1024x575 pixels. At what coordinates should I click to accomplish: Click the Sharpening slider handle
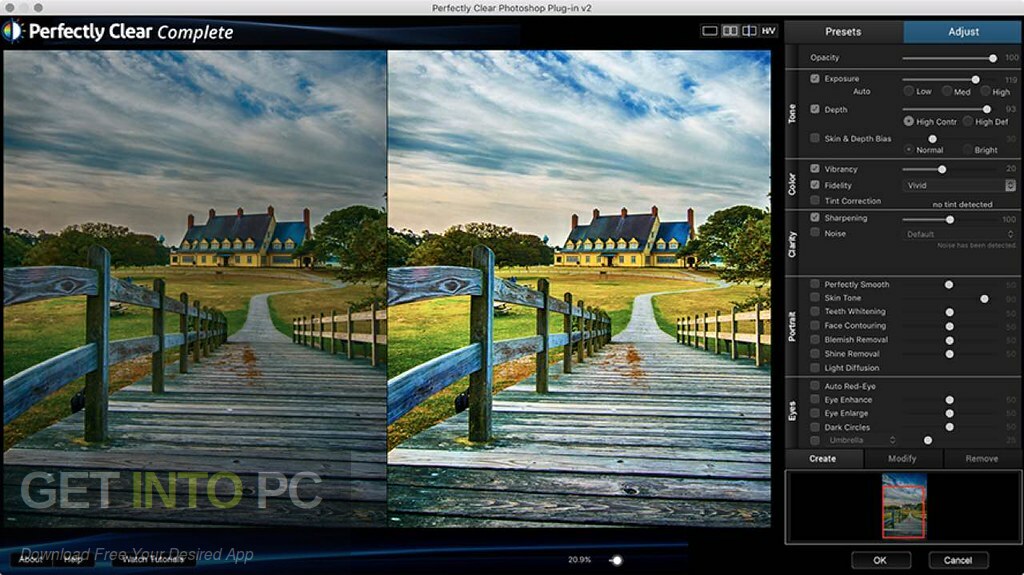click(x=950, y=220)
